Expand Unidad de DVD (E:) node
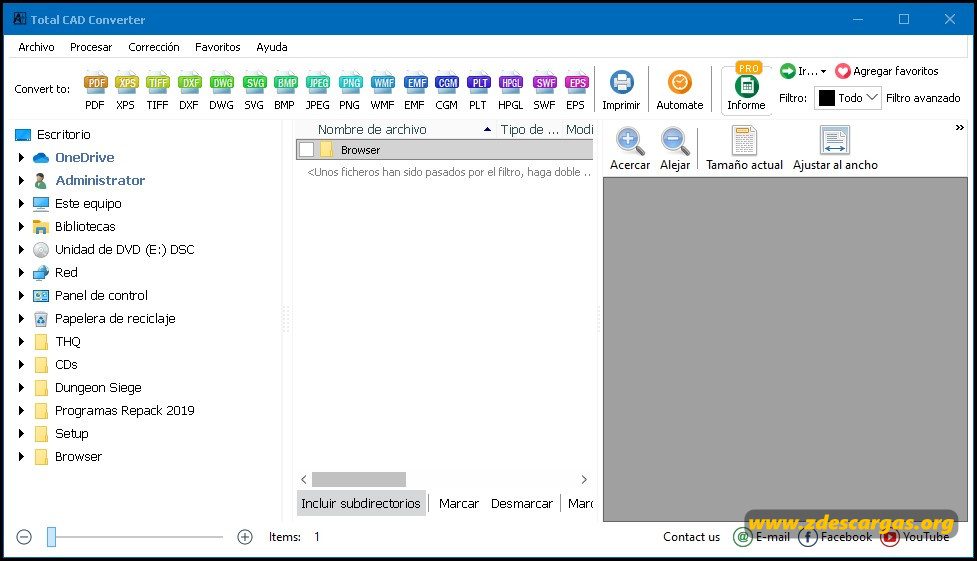 pyautogui.click(x=21, y=250)
